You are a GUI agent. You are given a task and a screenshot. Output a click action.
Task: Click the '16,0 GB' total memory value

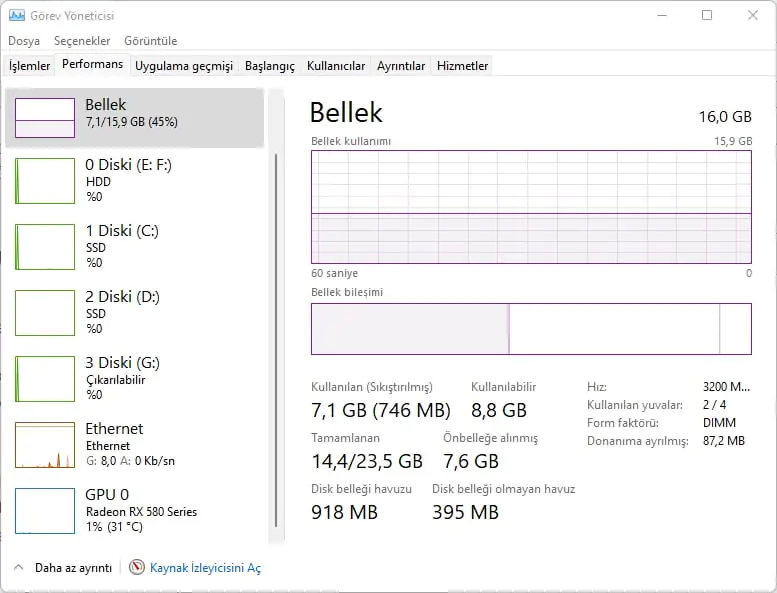pyautogui.click(x=725, y=117)
